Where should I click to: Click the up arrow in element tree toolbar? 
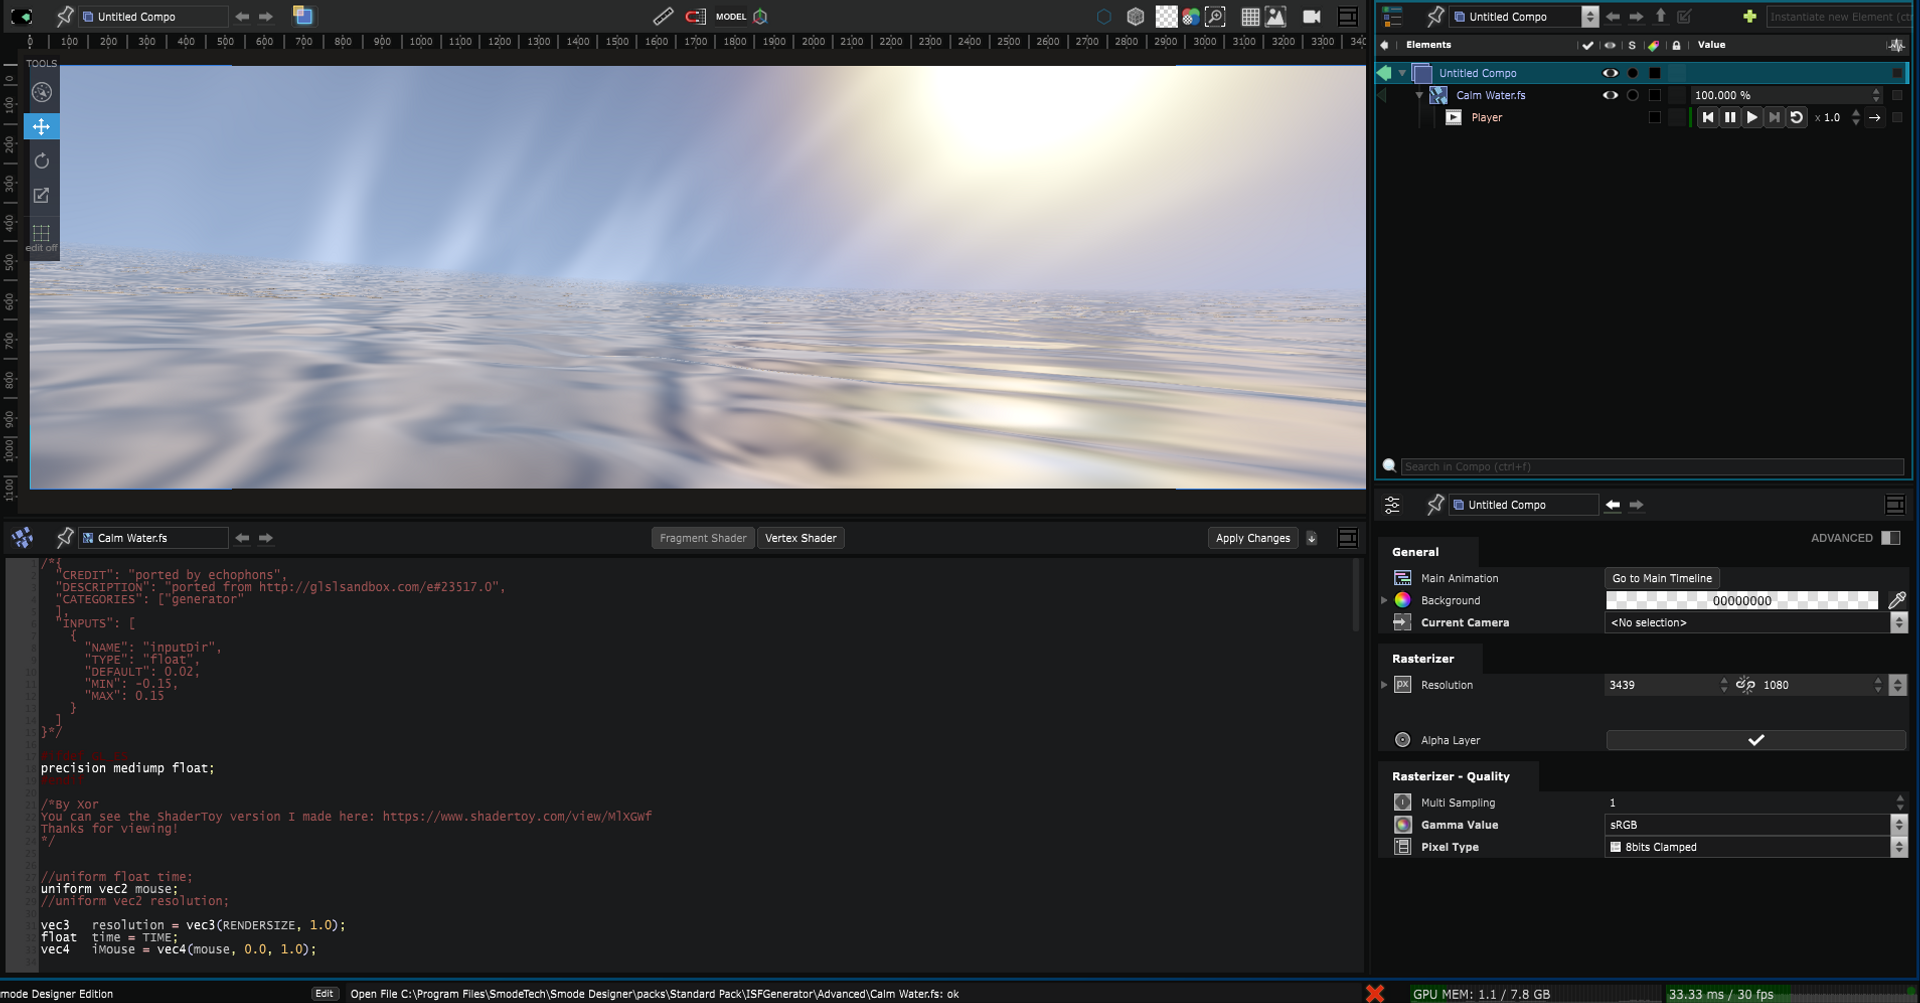point(1661,16)
